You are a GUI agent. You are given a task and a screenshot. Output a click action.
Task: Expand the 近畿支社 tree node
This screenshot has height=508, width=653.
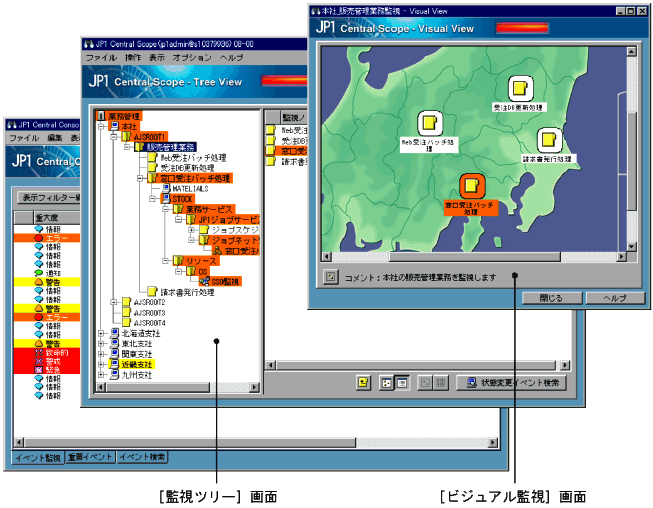(x=101, y=365)
